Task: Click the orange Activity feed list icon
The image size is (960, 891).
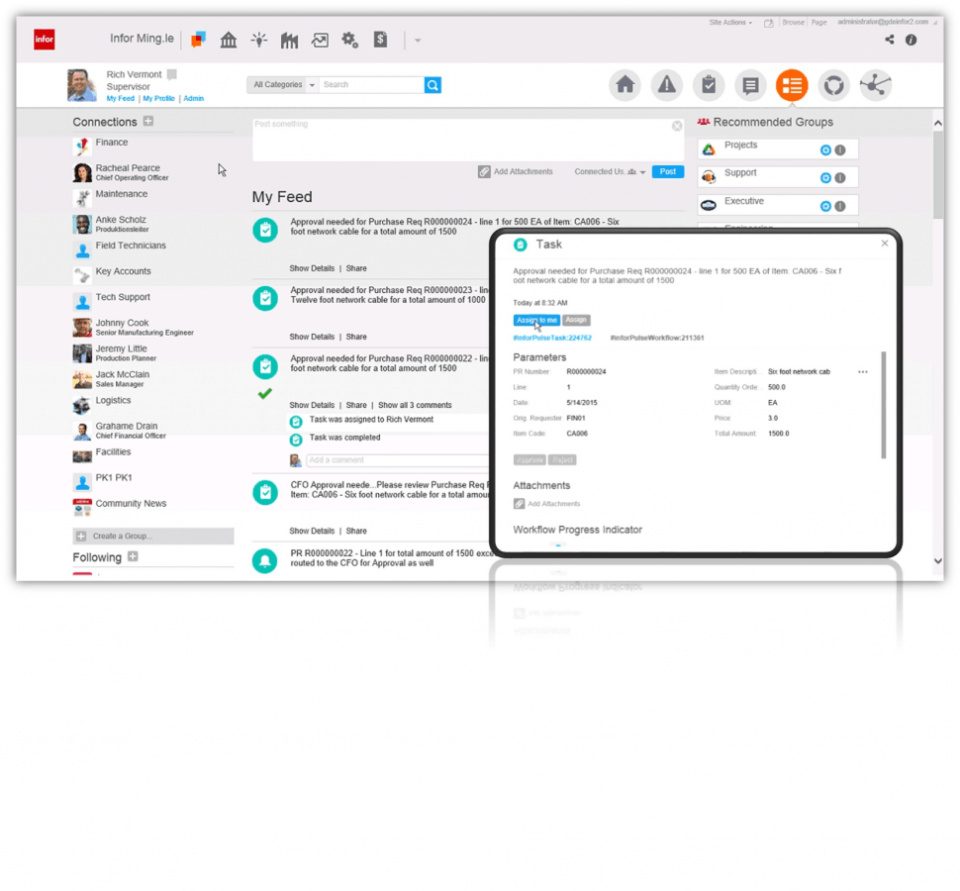Action: (x=792, y=85)
